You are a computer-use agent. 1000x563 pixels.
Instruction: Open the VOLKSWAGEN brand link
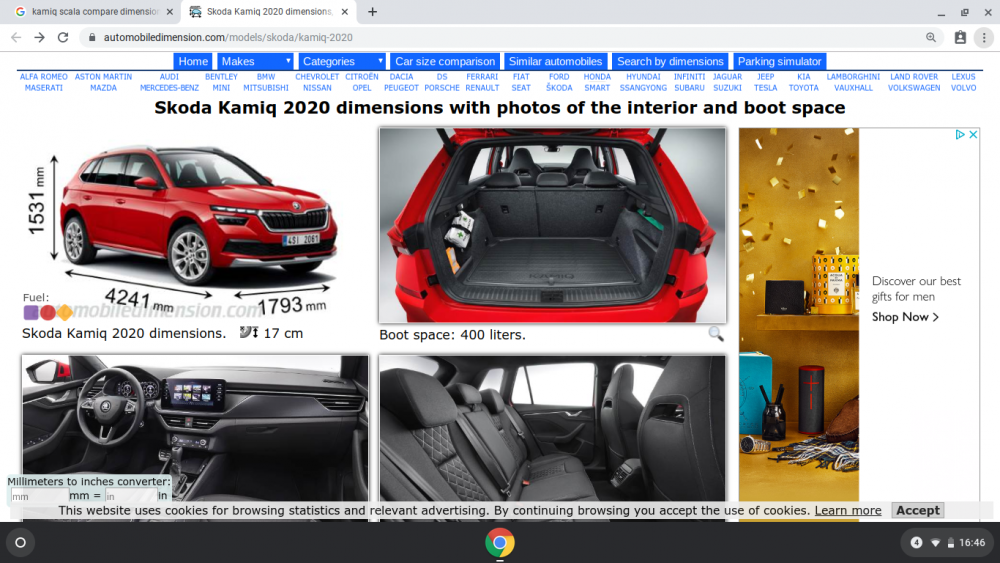click(x=914, y=88)
